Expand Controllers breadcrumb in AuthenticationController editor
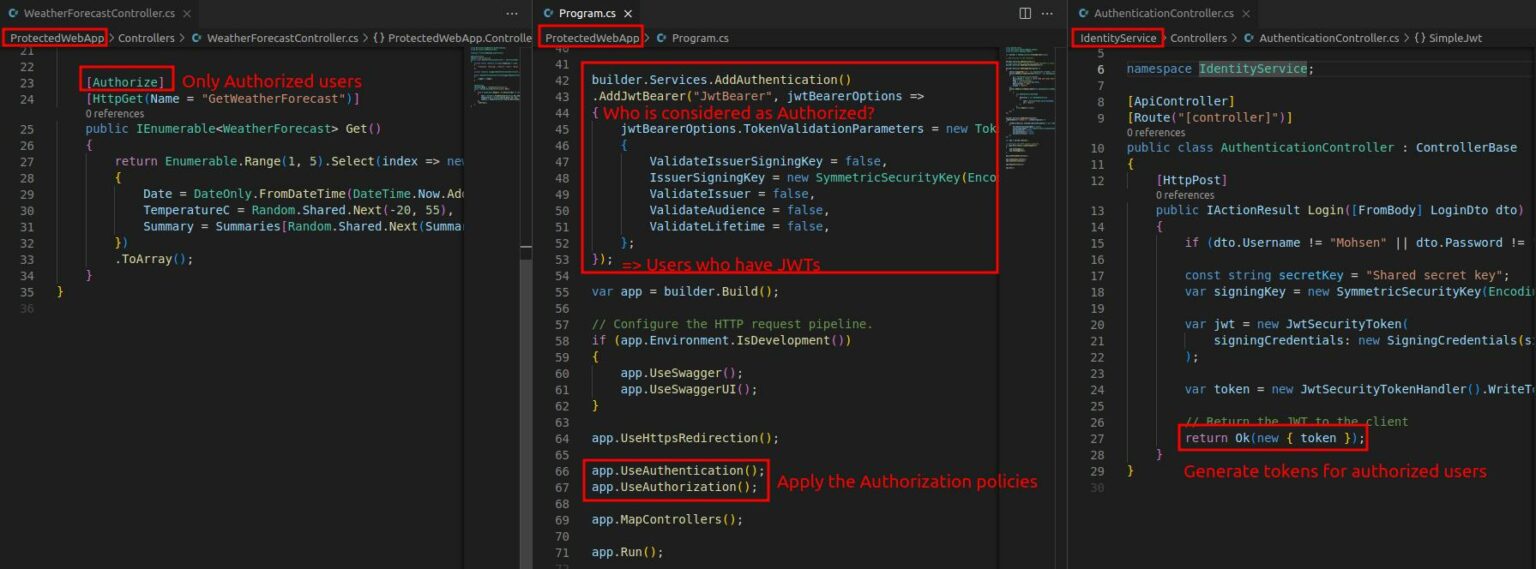This screenshot has height=569, width=1536. point(1197,38)
